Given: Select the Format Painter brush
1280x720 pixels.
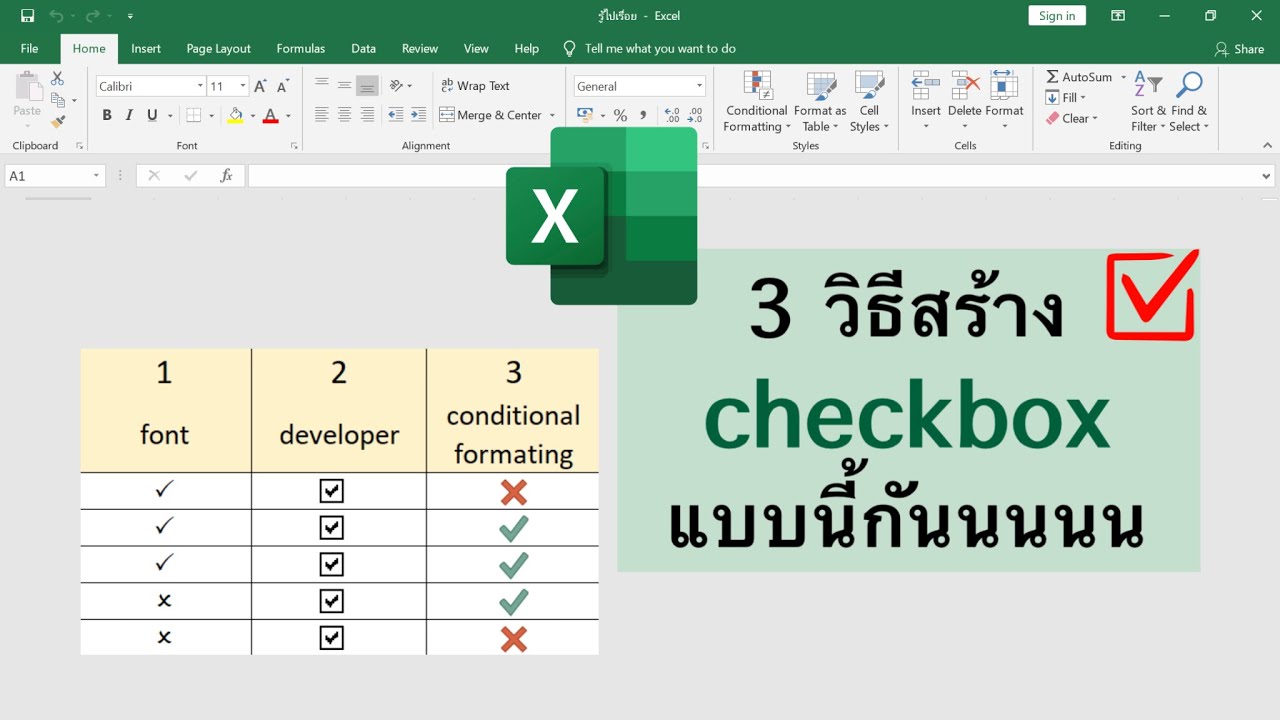Looking at the screenshot, I should tap(58, 122).
